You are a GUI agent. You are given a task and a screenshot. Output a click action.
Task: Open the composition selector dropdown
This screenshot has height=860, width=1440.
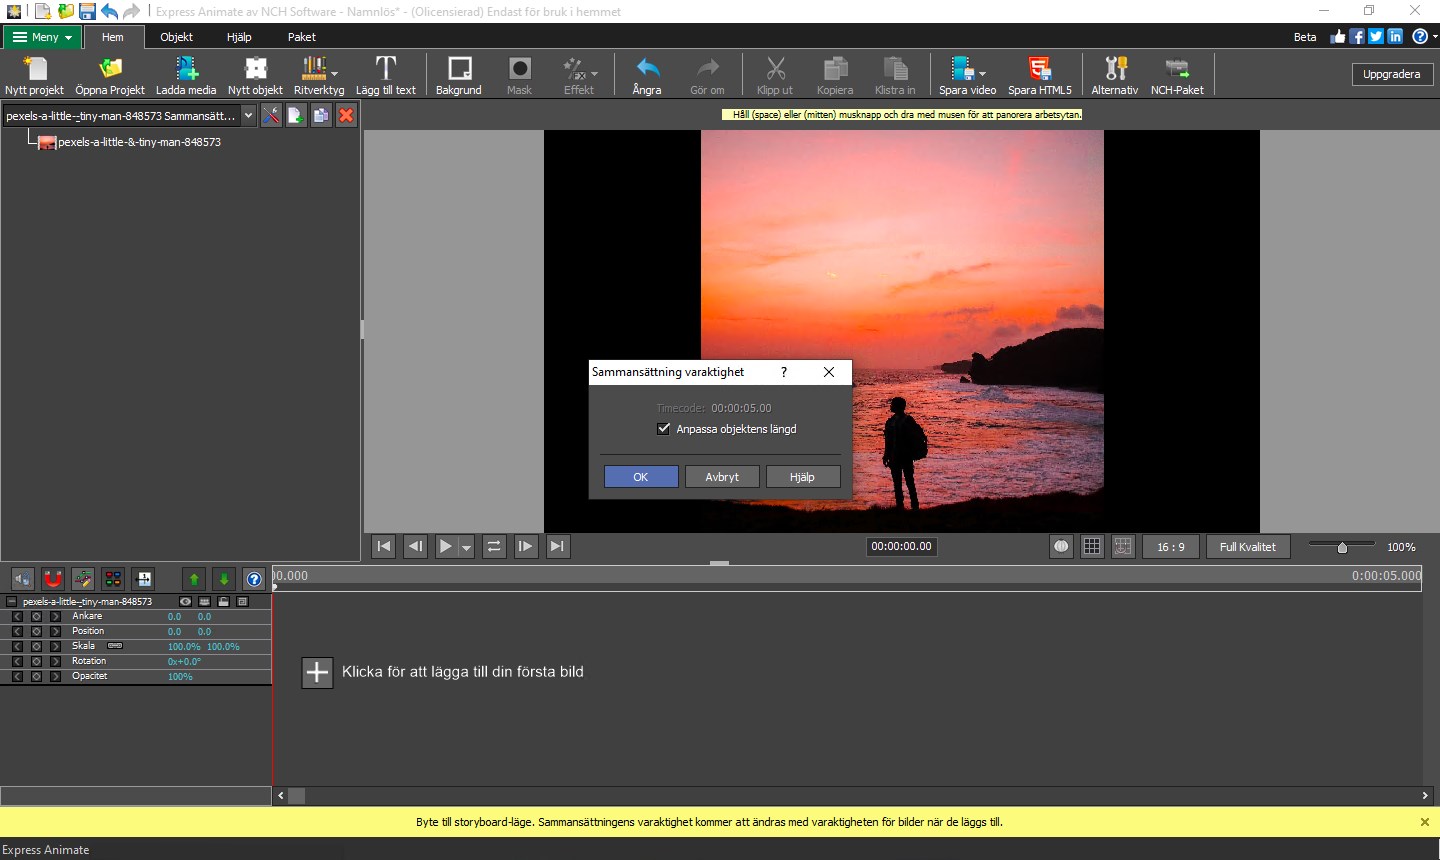[248, 116]
